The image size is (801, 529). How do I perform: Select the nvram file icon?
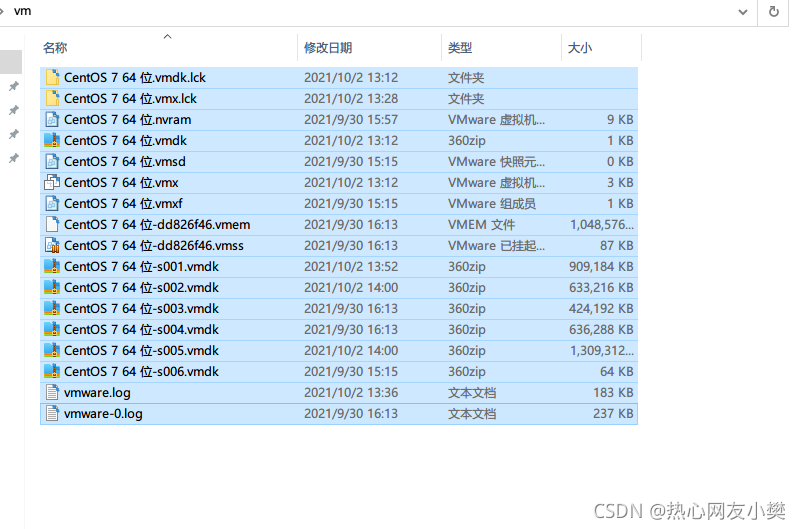[x=52, y=119]
